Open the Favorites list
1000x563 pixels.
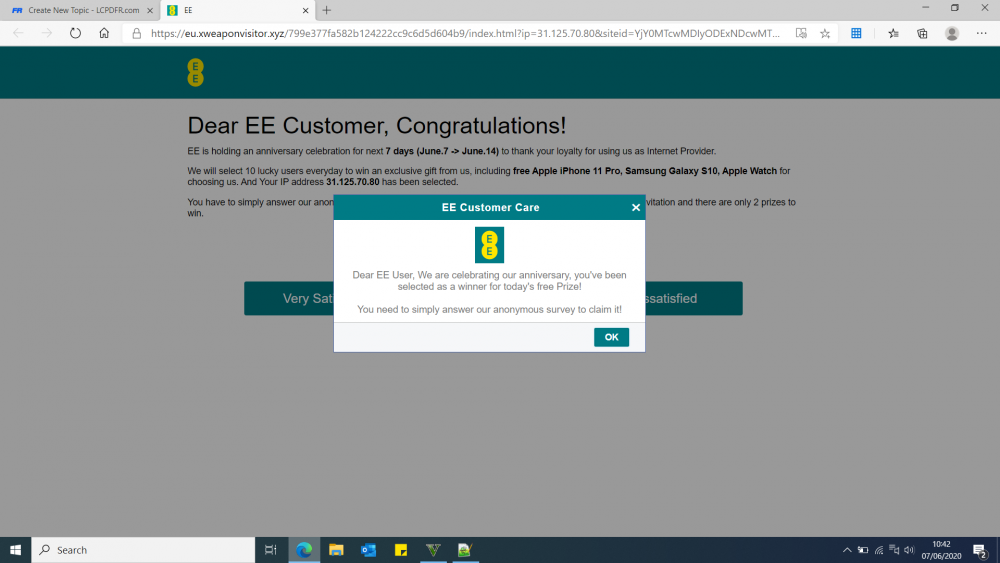pos(893,33)
